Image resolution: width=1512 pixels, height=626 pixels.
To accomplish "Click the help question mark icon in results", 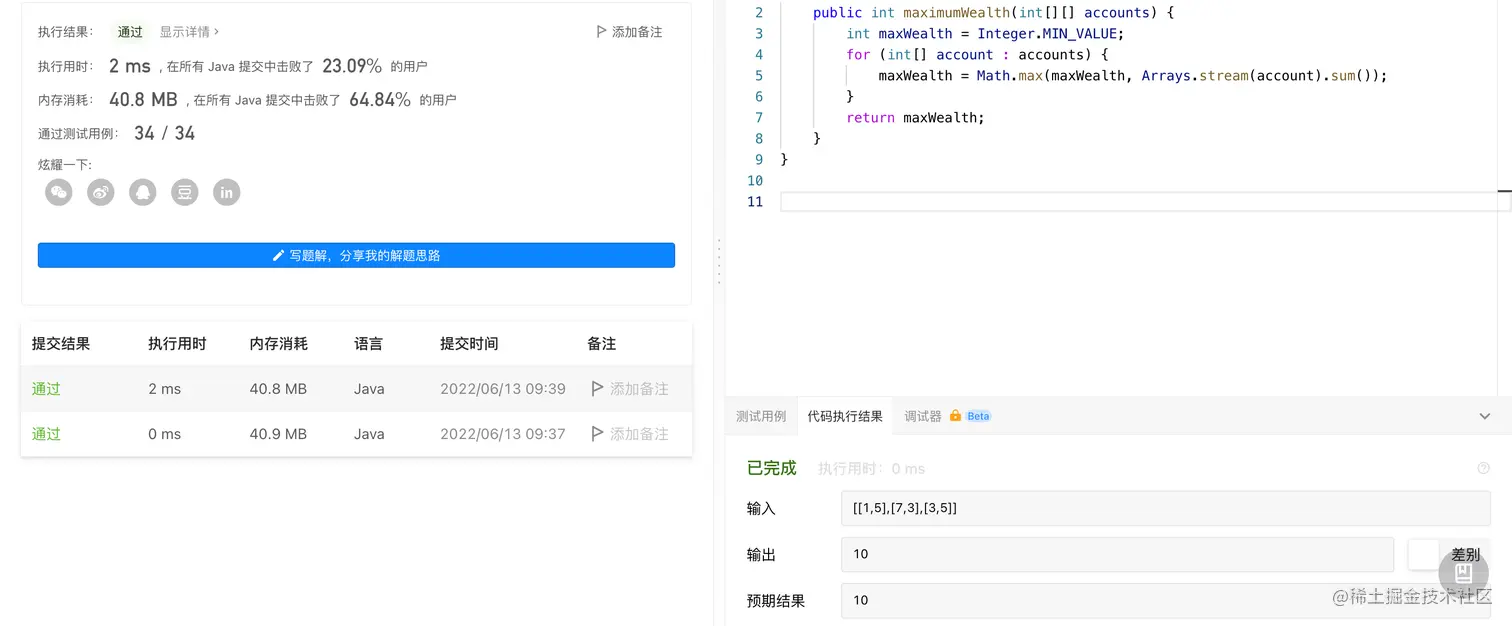I will [x=1483, y=468].
